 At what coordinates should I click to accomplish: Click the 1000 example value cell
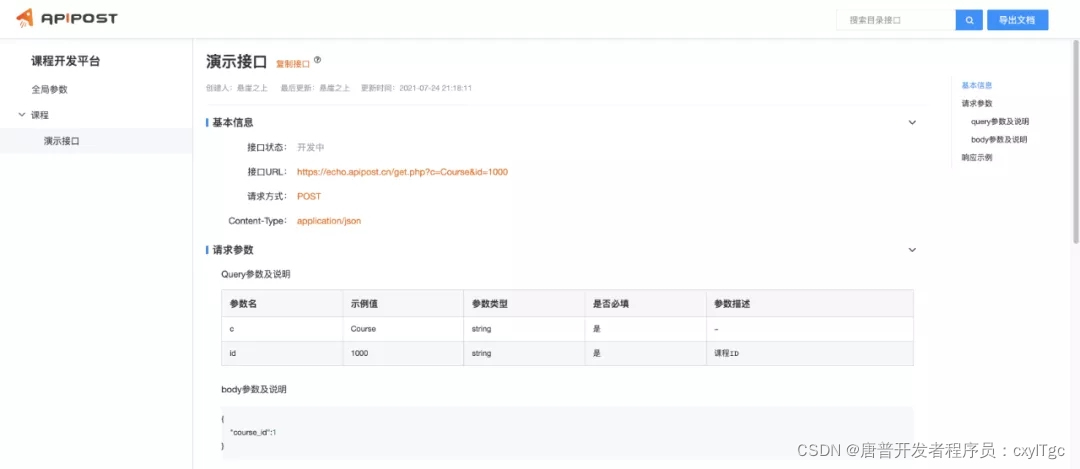point(403,353)
